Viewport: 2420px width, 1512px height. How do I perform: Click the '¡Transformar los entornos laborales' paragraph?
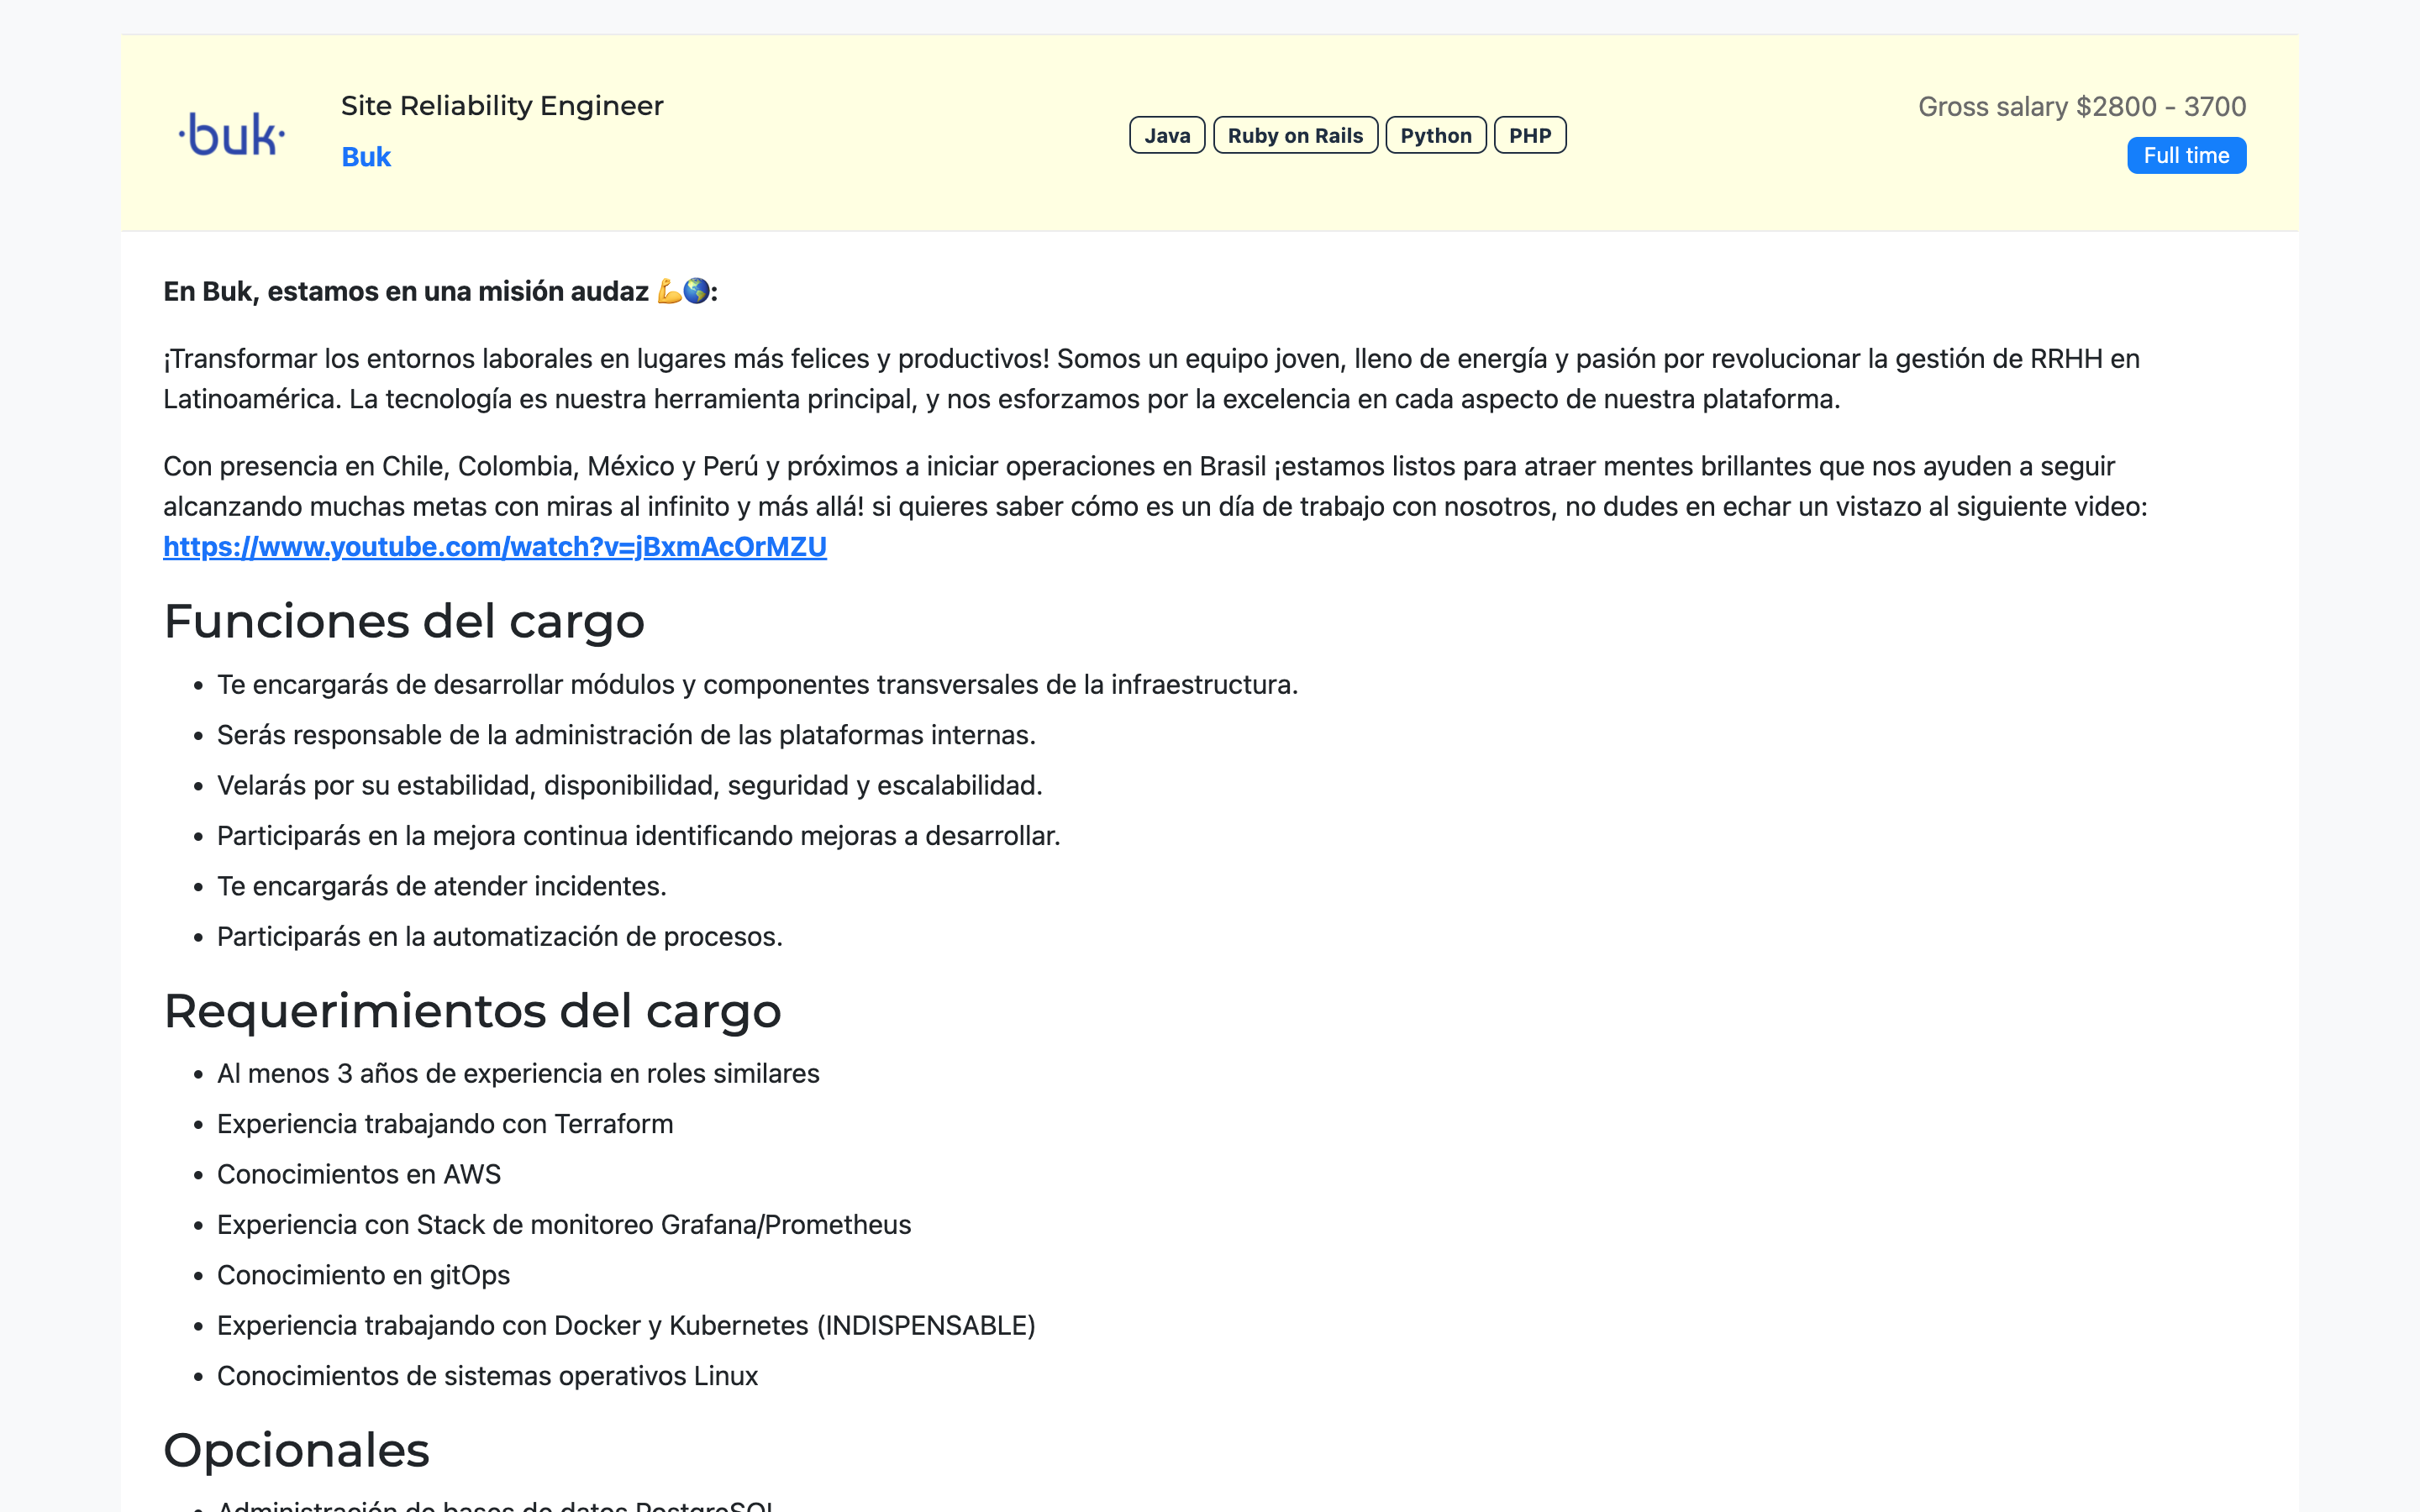[x=1151, y=379]
